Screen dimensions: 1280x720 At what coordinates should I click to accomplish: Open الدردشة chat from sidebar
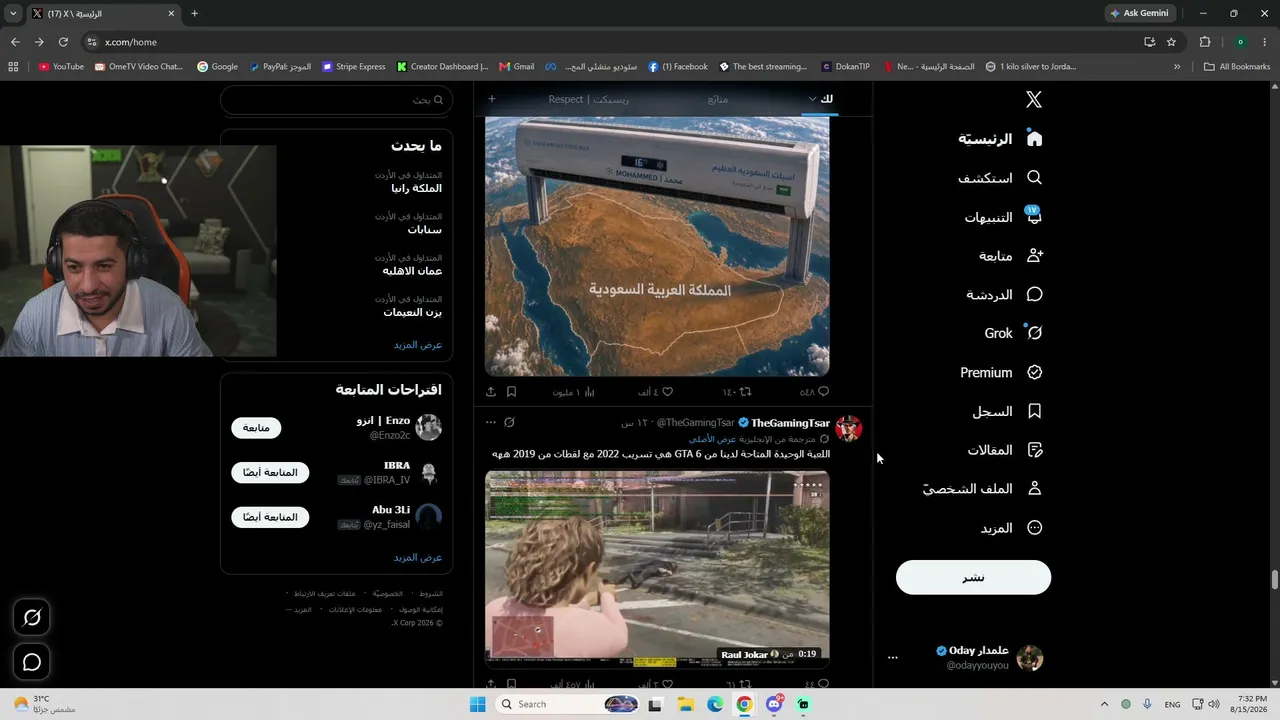pos(1004,295)
